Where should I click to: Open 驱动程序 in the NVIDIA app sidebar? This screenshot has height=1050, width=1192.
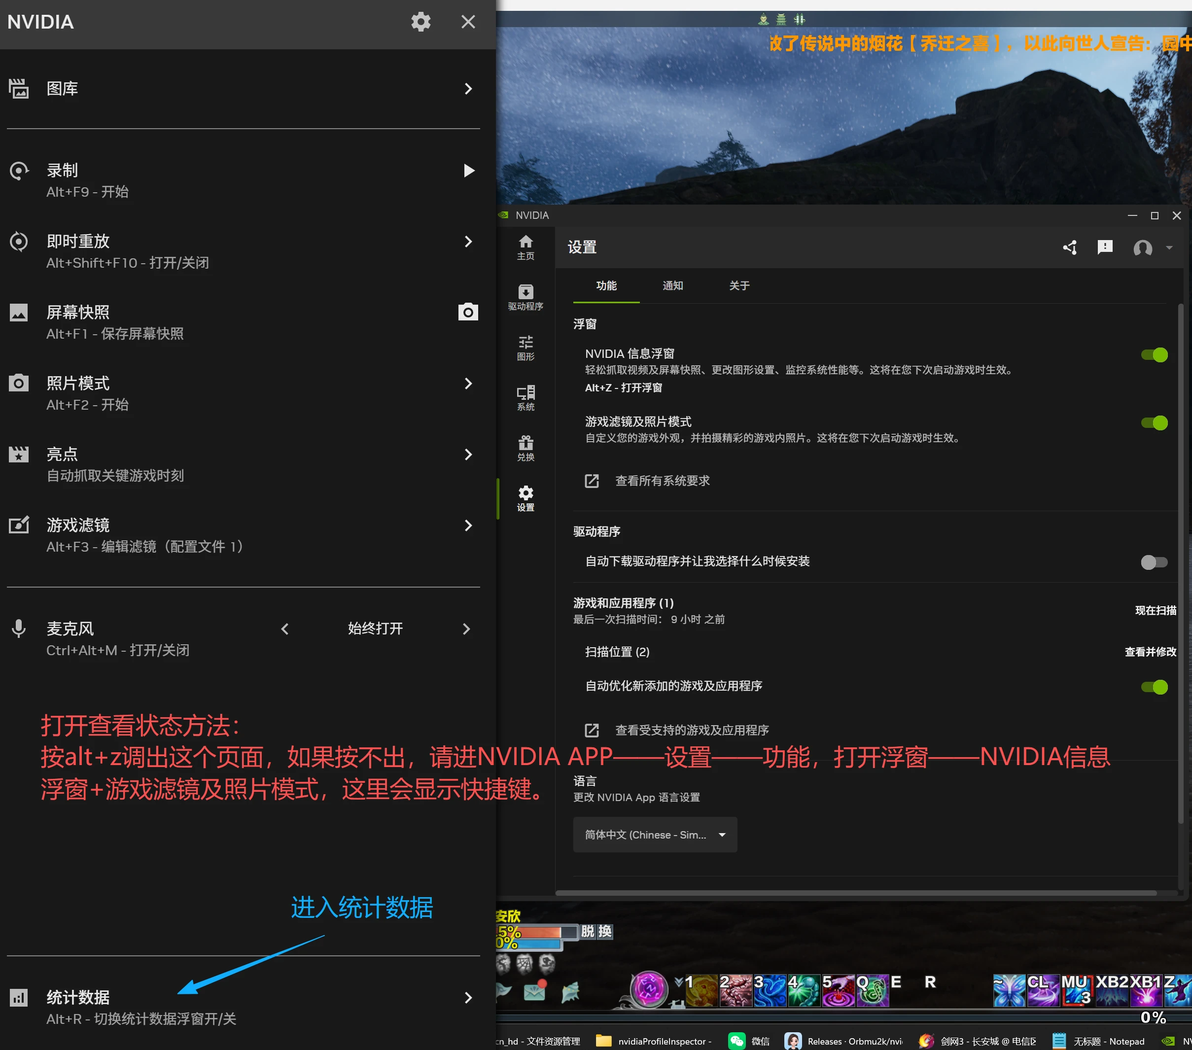coord(525,298)
